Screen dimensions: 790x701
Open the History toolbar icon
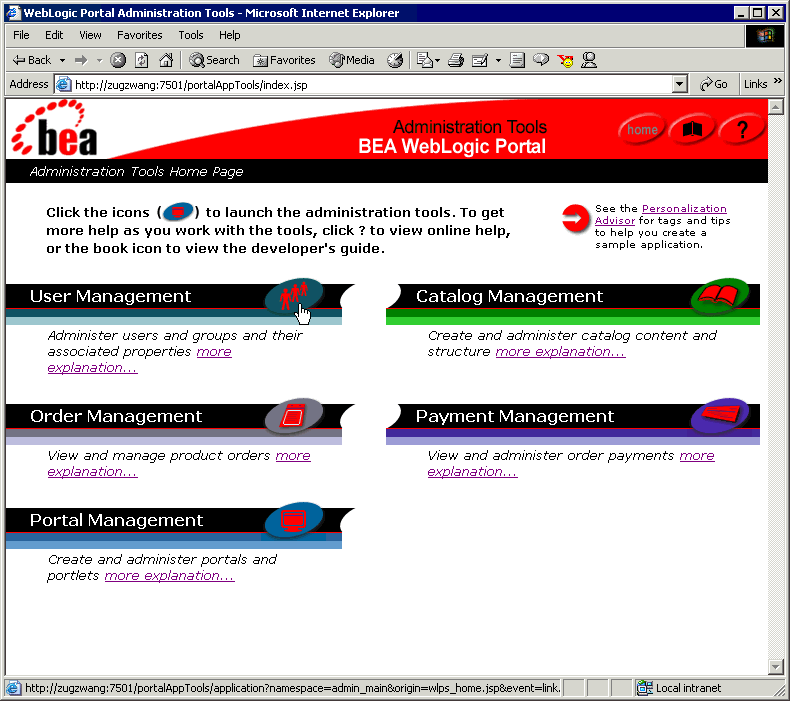(395, 60)
